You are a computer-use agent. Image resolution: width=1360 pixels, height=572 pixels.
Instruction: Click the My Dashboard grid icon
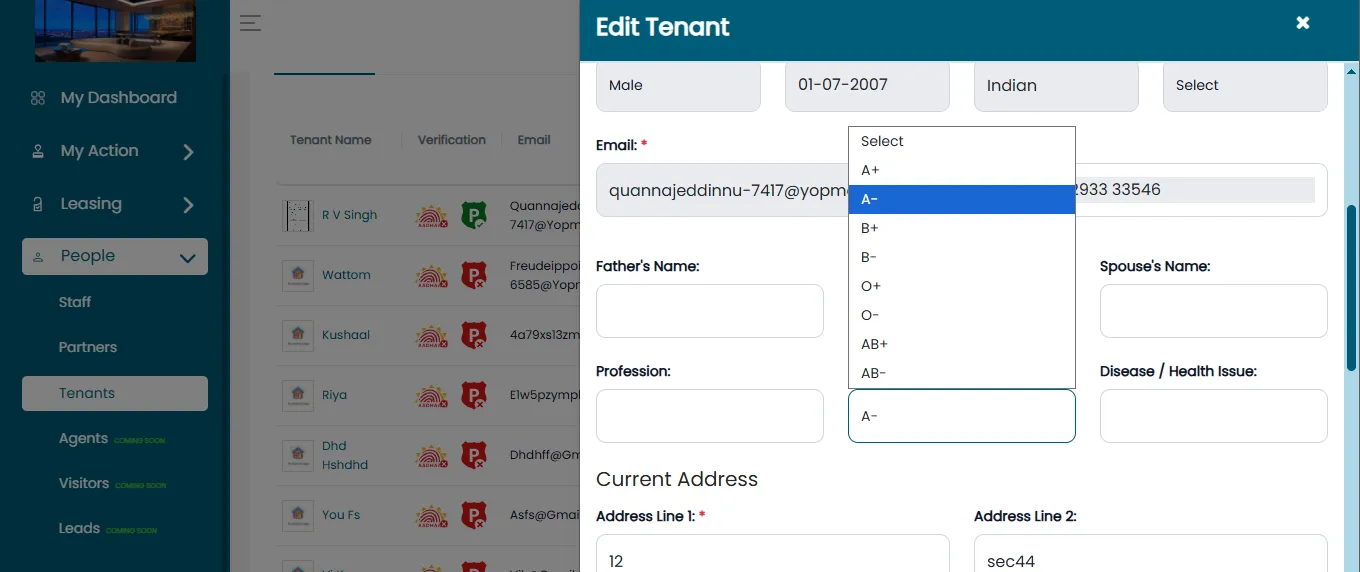(x=38, y=98)
